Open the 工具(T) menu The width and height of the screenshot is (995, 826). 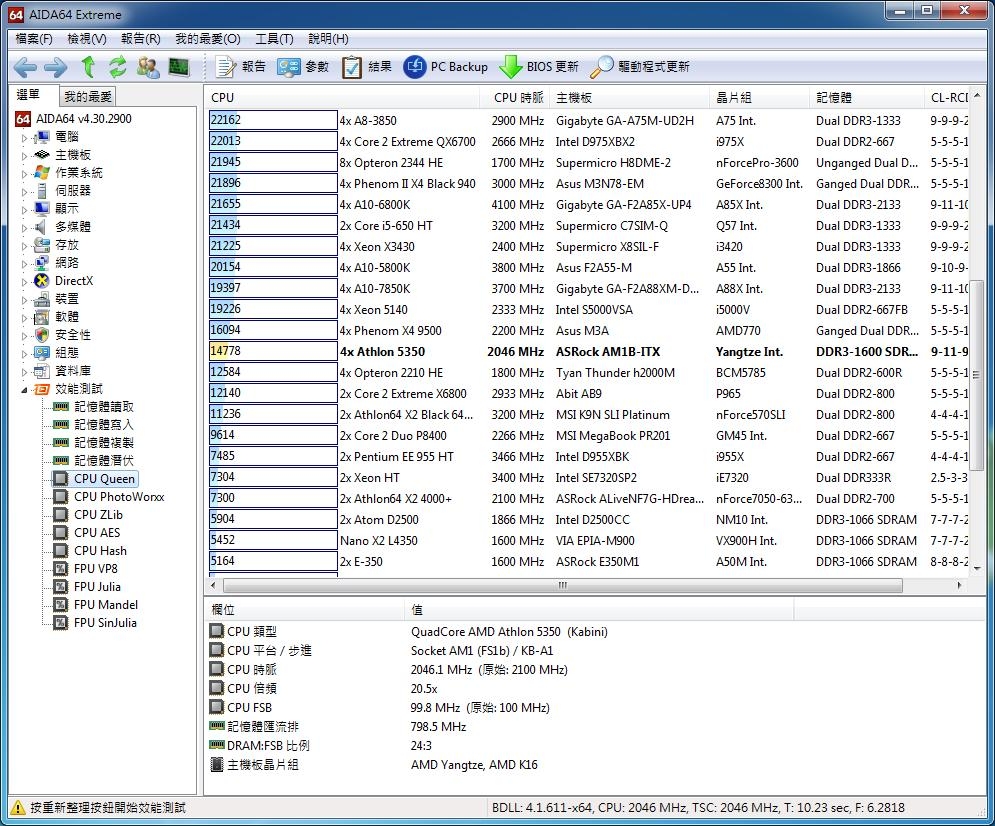[x=274, y=39]
